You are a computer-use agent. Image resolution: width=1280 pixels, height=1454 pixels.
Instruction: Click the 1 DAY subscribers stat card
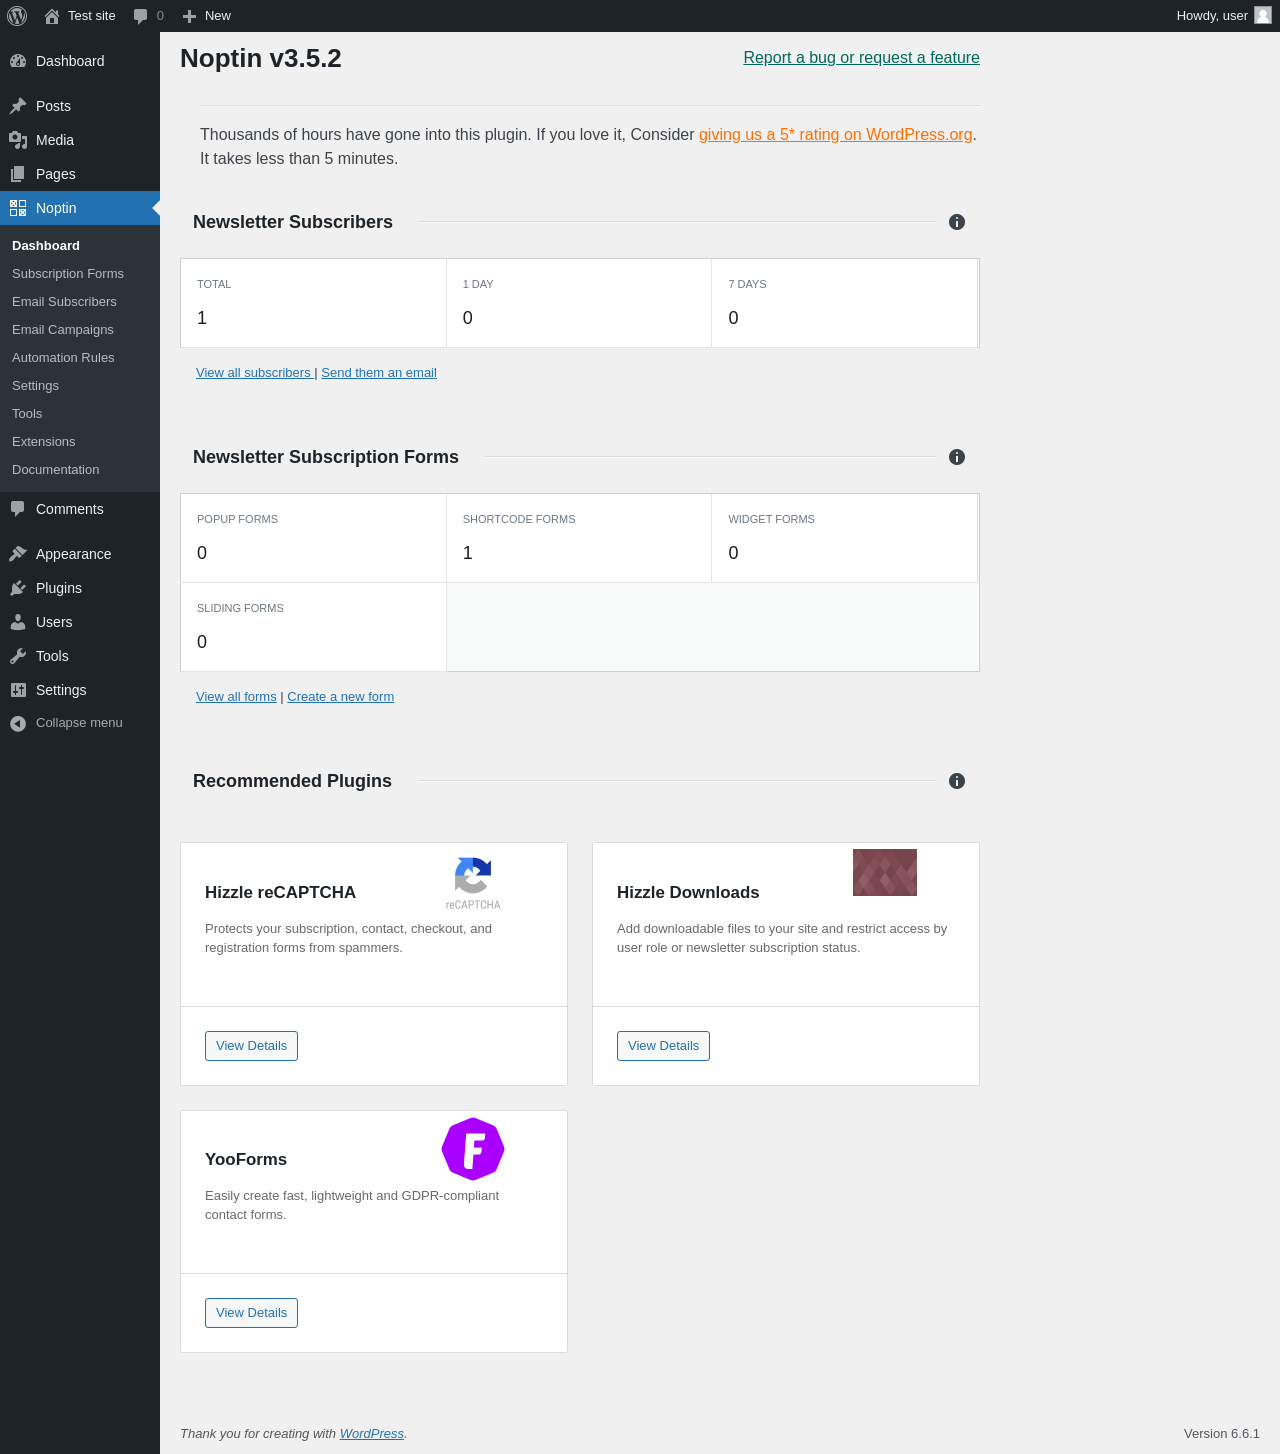tap(579, 303)
